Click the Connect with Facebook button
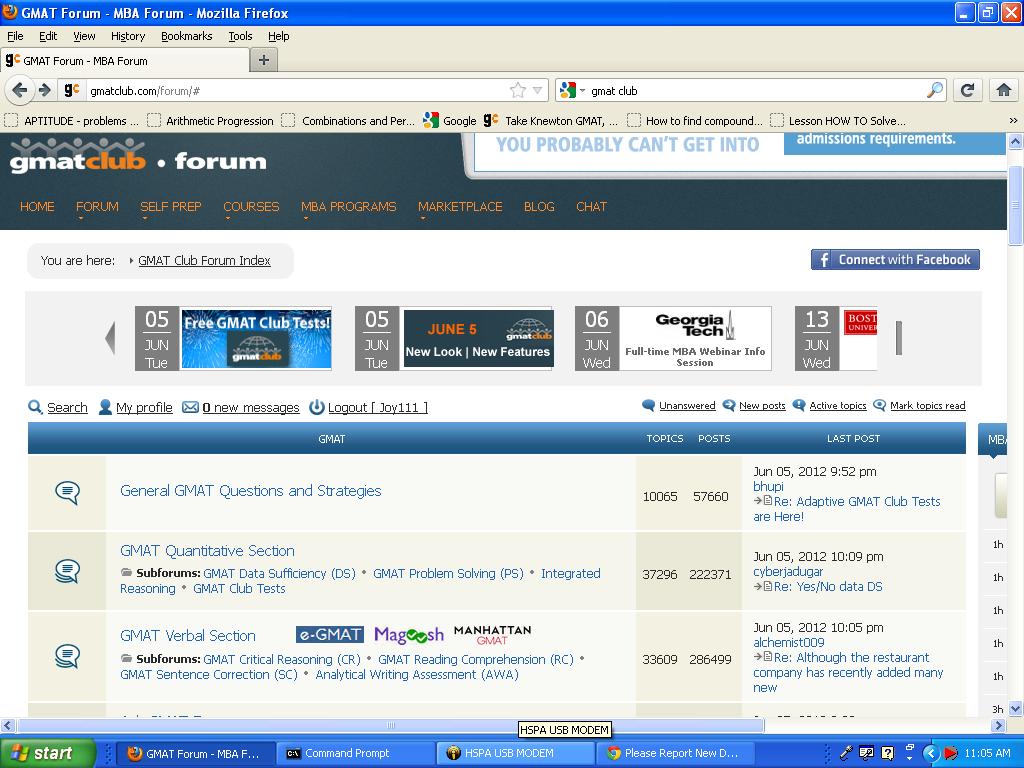The width and height of the screenshot is (1024, 768). (x=895, y=260)
